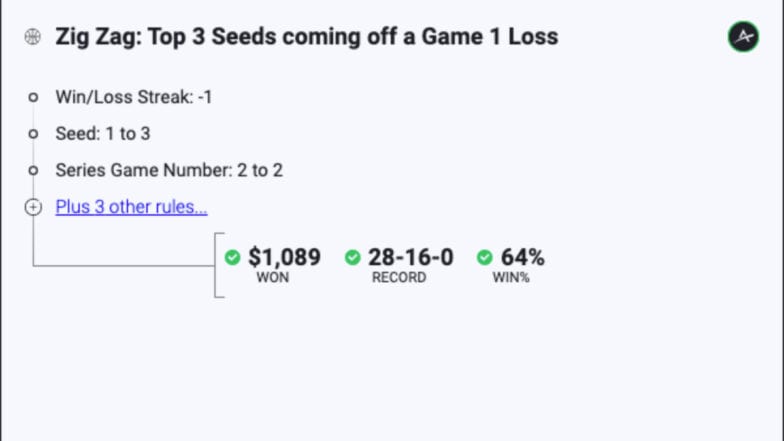
Task: Click the bullet circle beside Seed rule
Action: click(x=33, y=134)
